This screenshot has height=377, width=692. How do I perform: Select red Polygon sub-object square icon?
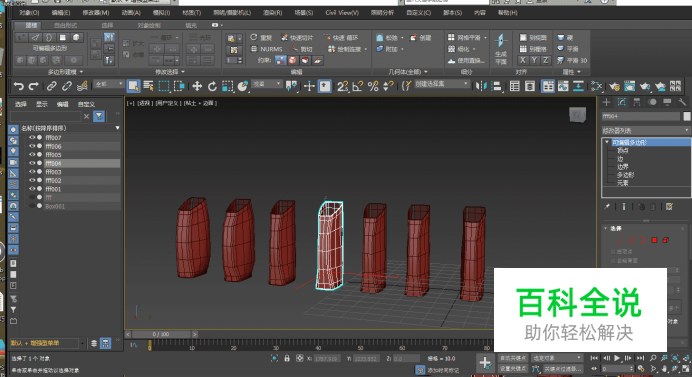pyautogui.click(x=654, y=240)
